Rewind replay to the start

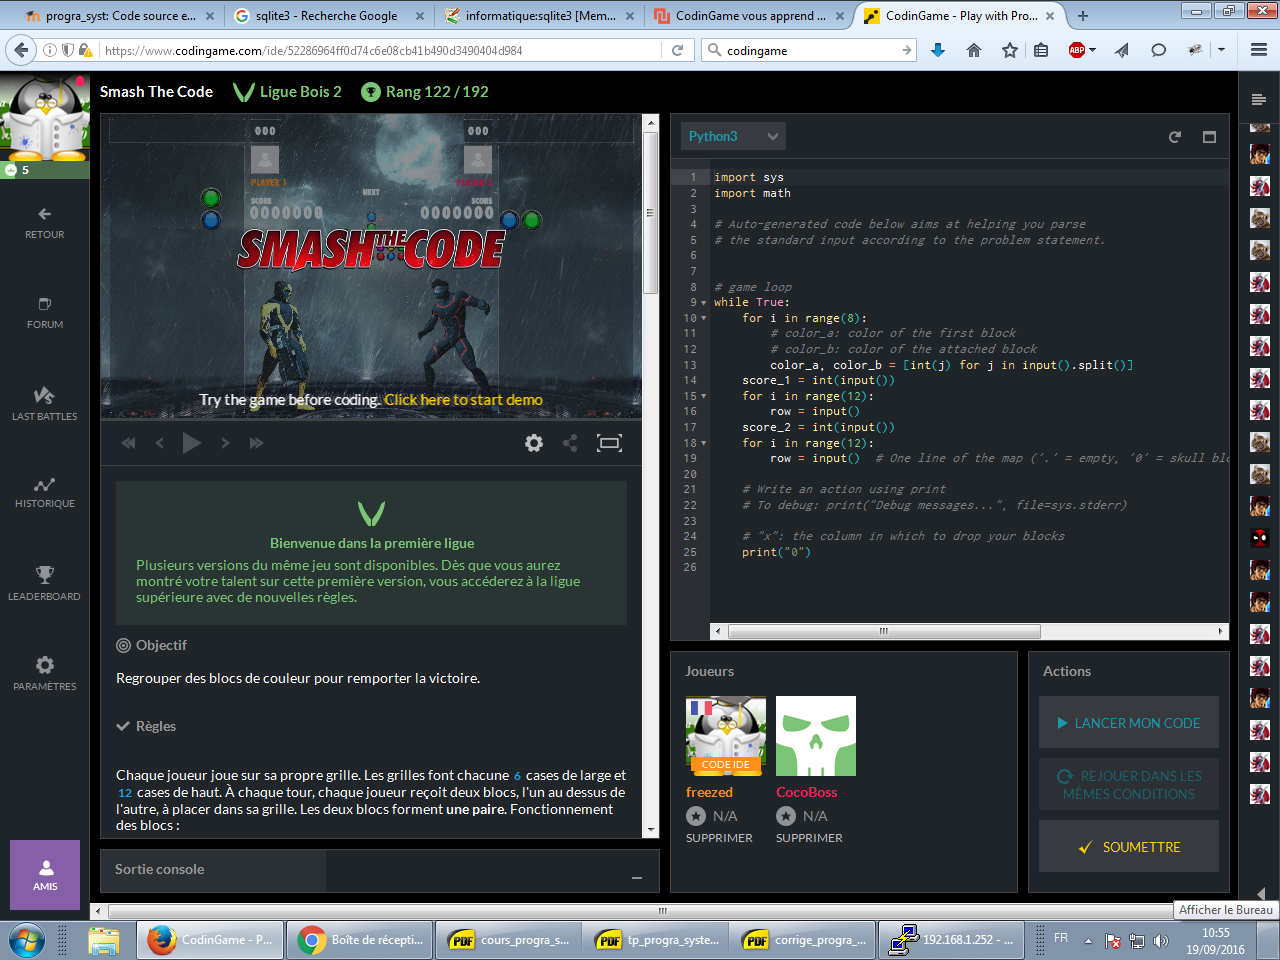(128, 443)
